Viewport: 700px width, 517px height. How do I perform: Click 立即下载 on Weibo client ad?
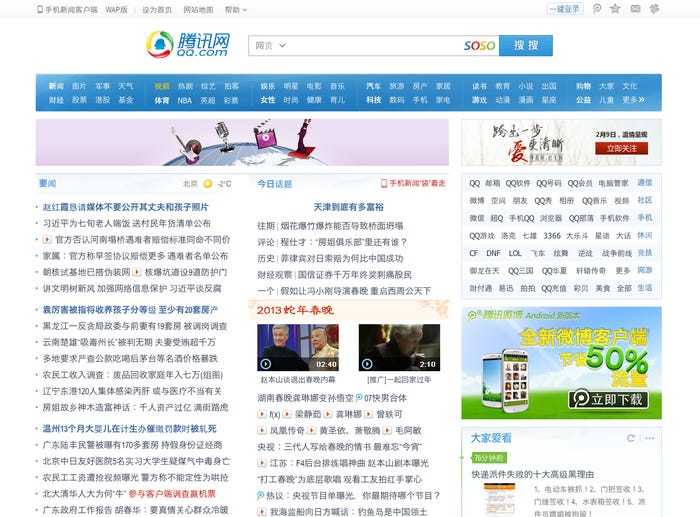pos(608,399)
